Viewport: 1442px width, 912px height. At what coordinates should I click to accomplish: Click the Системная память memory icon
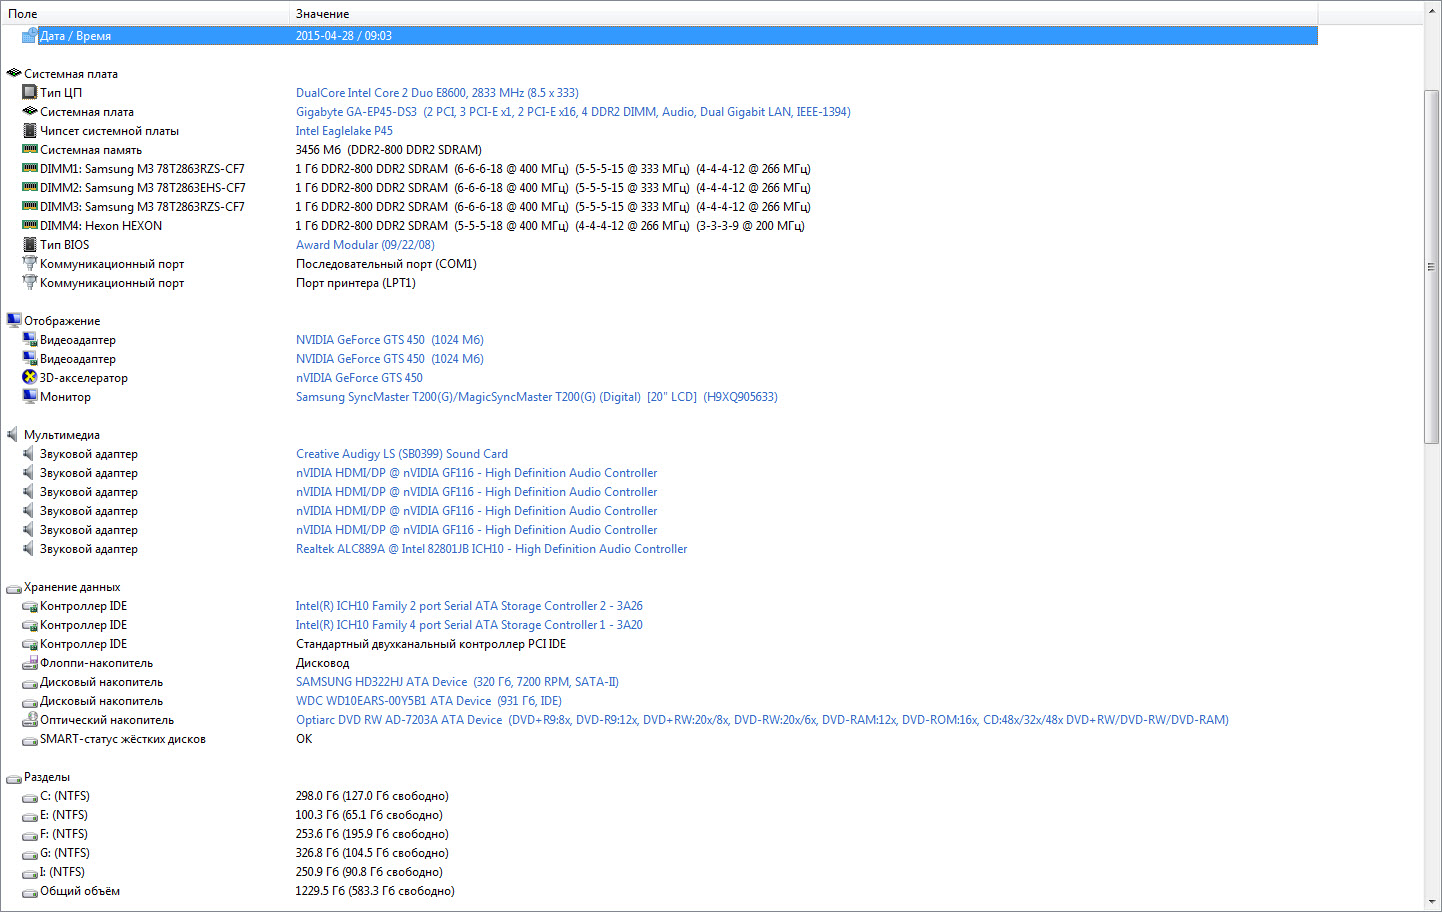click(x=30, y=150)
